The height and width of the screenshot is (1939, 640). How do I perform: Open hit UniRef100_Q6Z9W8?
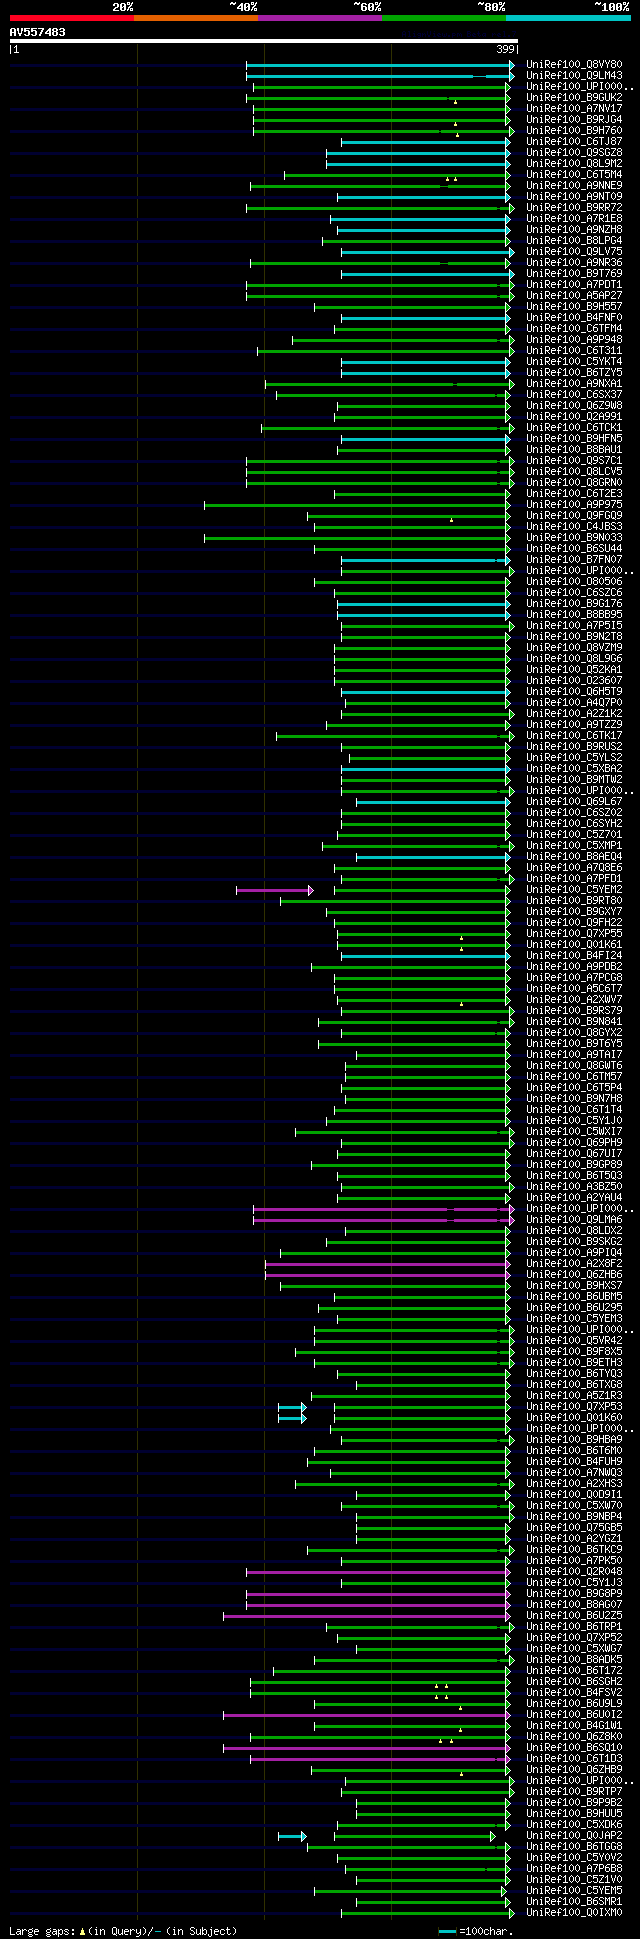574,406
